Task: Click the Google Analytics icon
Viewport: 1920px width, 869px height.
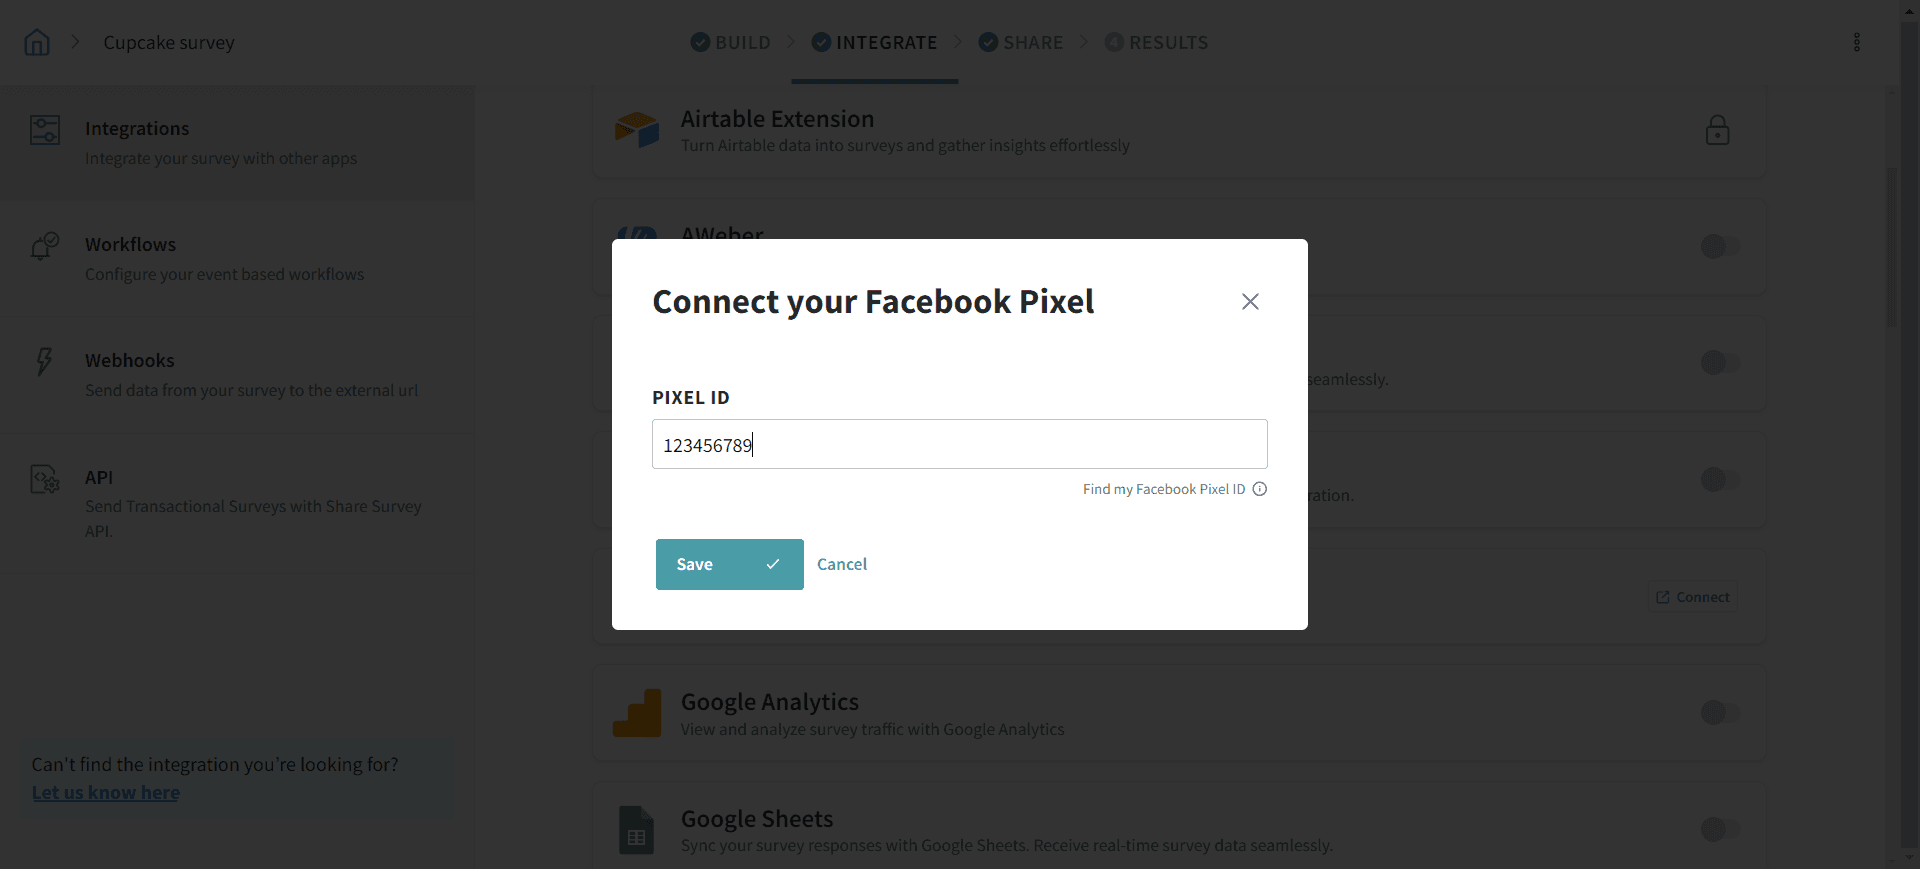Action: tap(638, 712)
